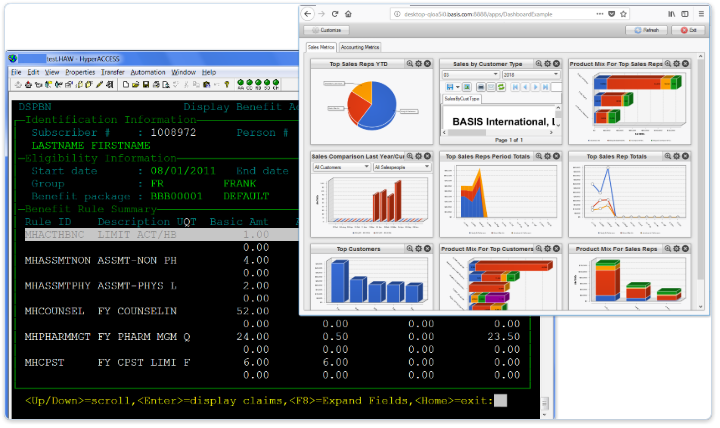Screen dimensions: 720x428
Task: Click save icon in the report toolbar
Action: point(452,87)
